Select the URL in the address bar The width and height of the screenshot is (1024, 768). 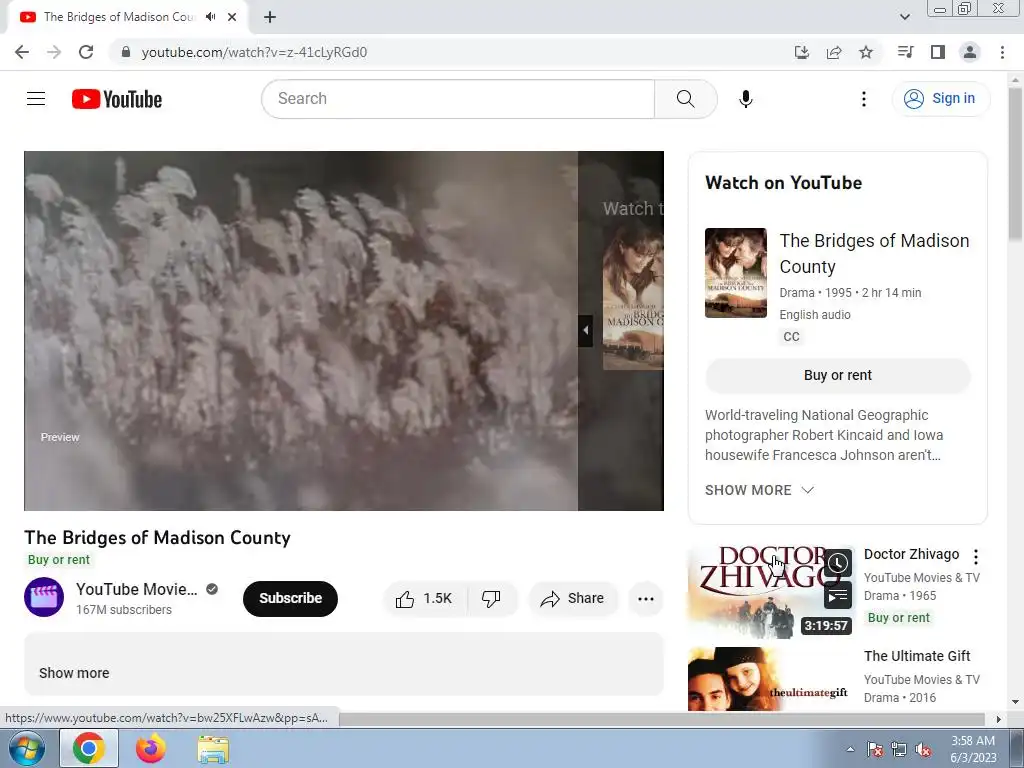254,52
